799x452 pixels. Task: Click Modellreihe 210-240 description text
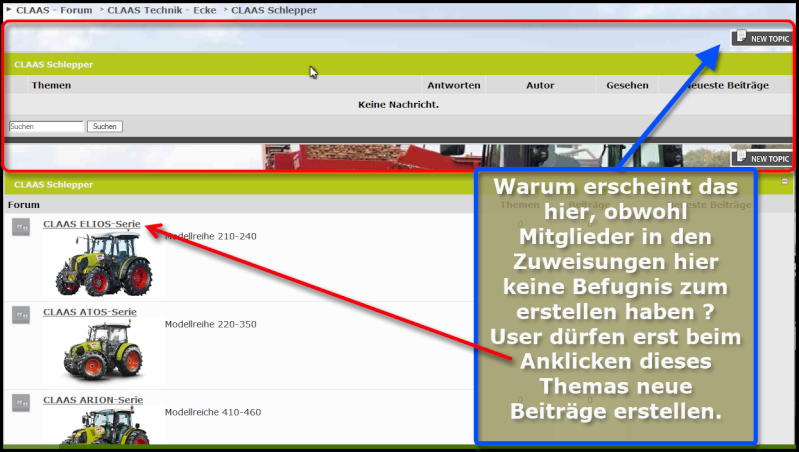(x=210, y=236)
